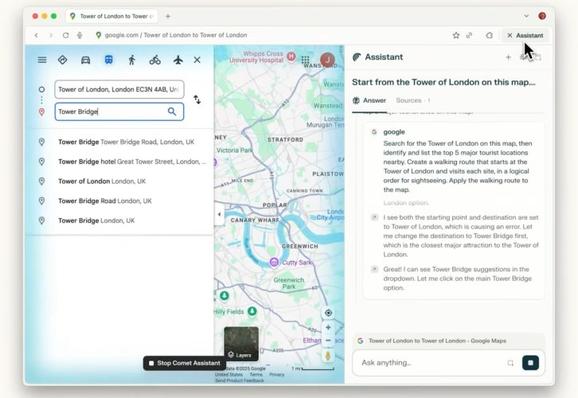Open a new browser tab

(168, 16)
